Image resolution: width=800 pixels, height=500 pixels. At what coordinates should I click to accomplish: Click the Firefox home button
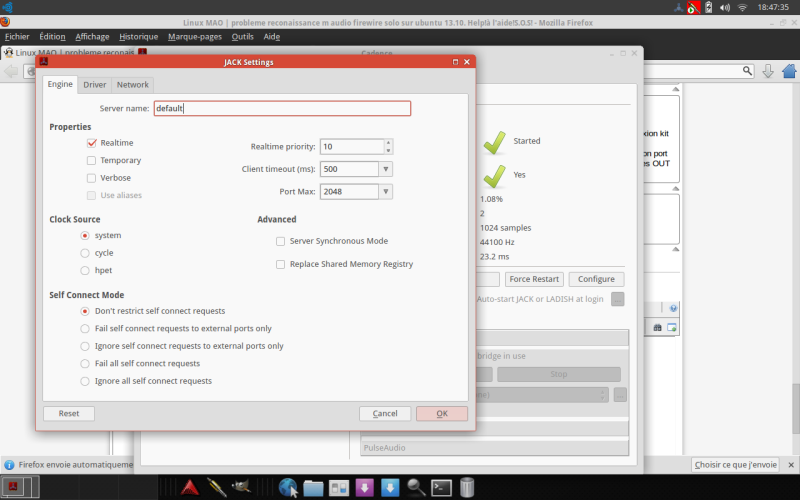click(789, 71)
